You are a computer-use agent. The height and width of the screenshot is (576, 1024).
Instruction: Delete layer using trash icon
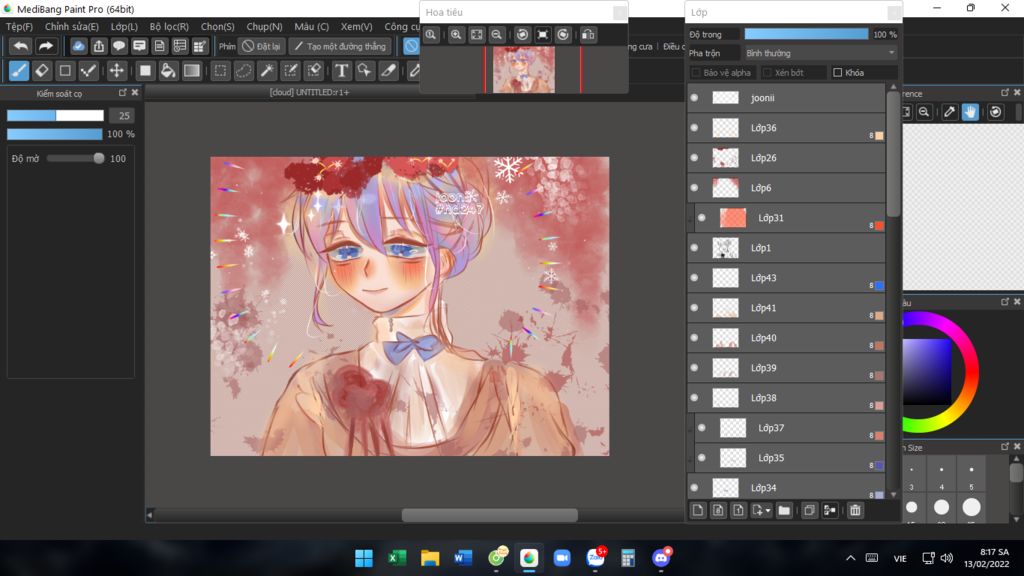(x=855, y=510)
